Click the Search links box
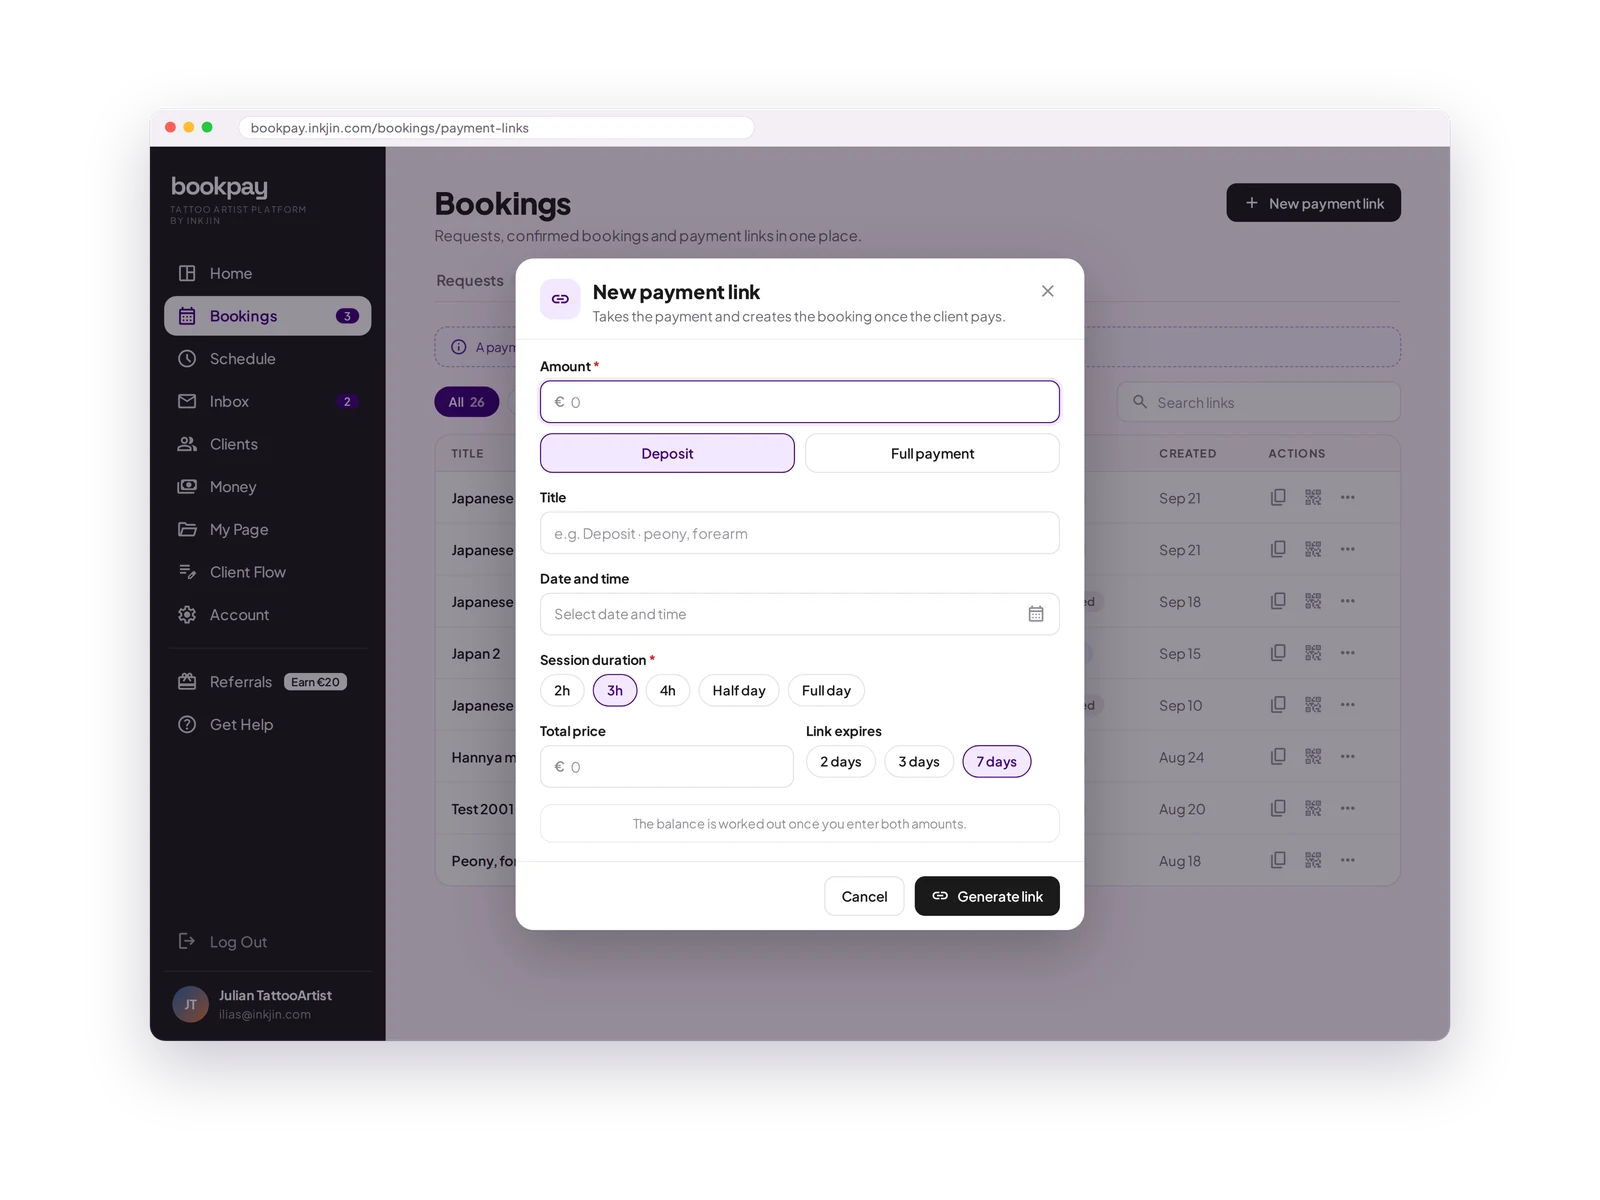The height and width of the screenshot is (1200, 1600). pos(1259,402)
